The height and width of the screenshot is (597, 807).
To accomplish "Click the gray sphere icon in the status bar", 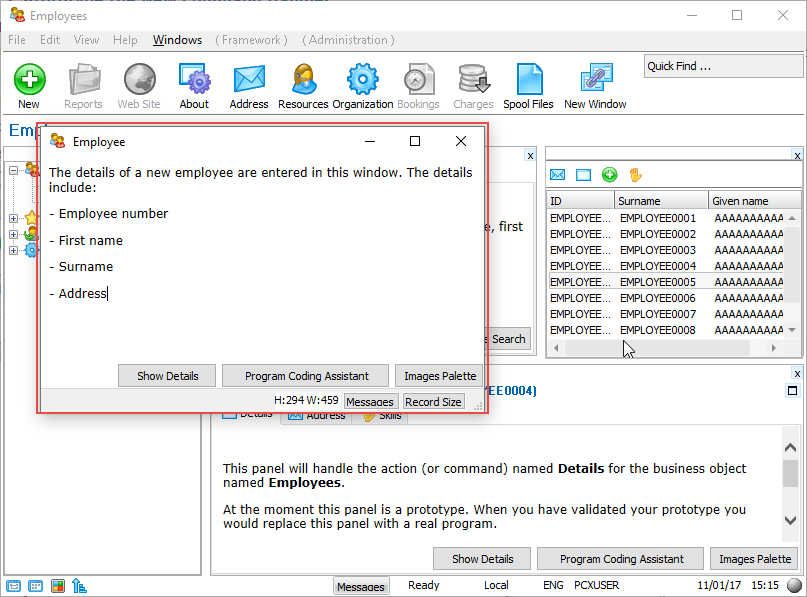I will [795, 586].
